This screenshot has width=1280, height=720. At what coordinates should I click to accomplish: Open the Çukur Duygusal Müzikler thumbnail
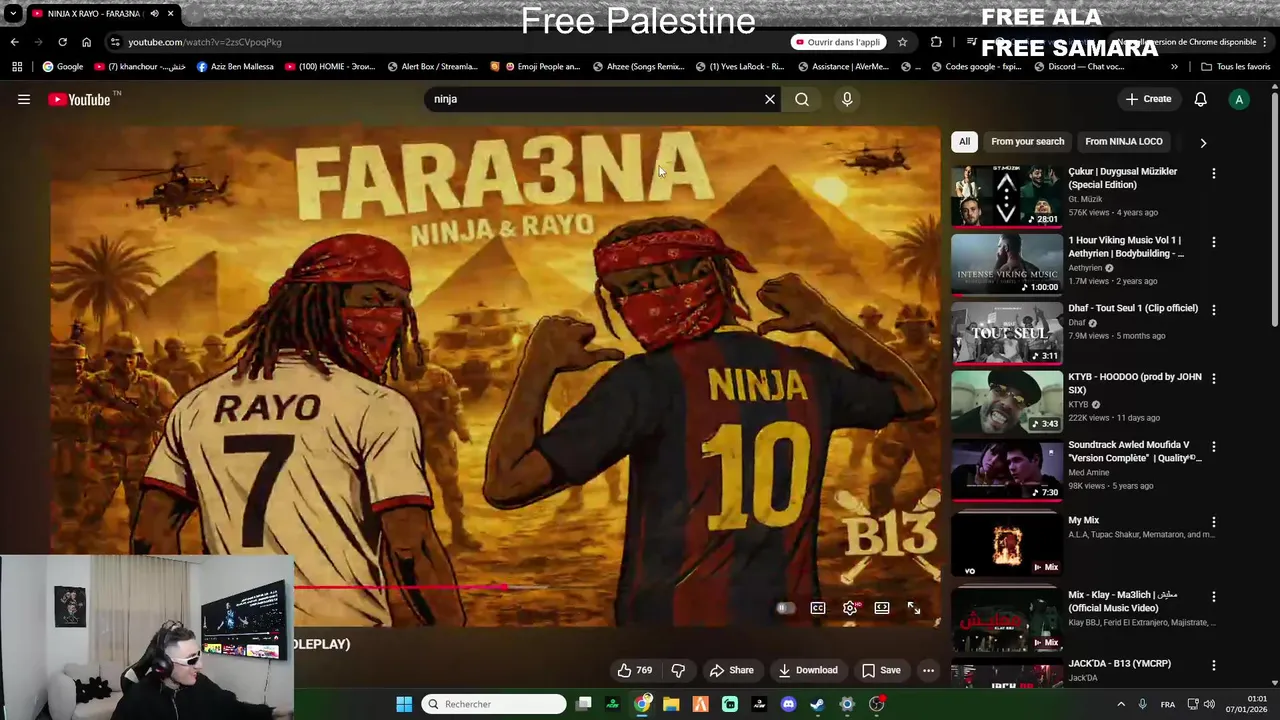(x=1006, y=195)
